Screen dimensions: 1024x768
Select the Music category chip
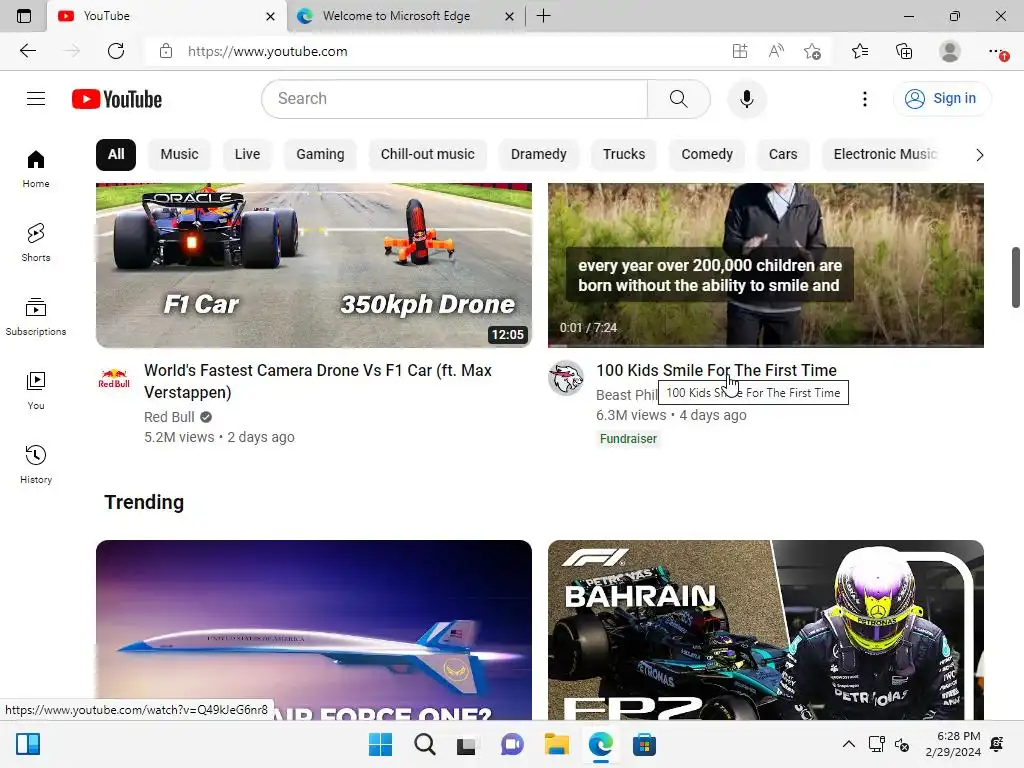(179, 155)
